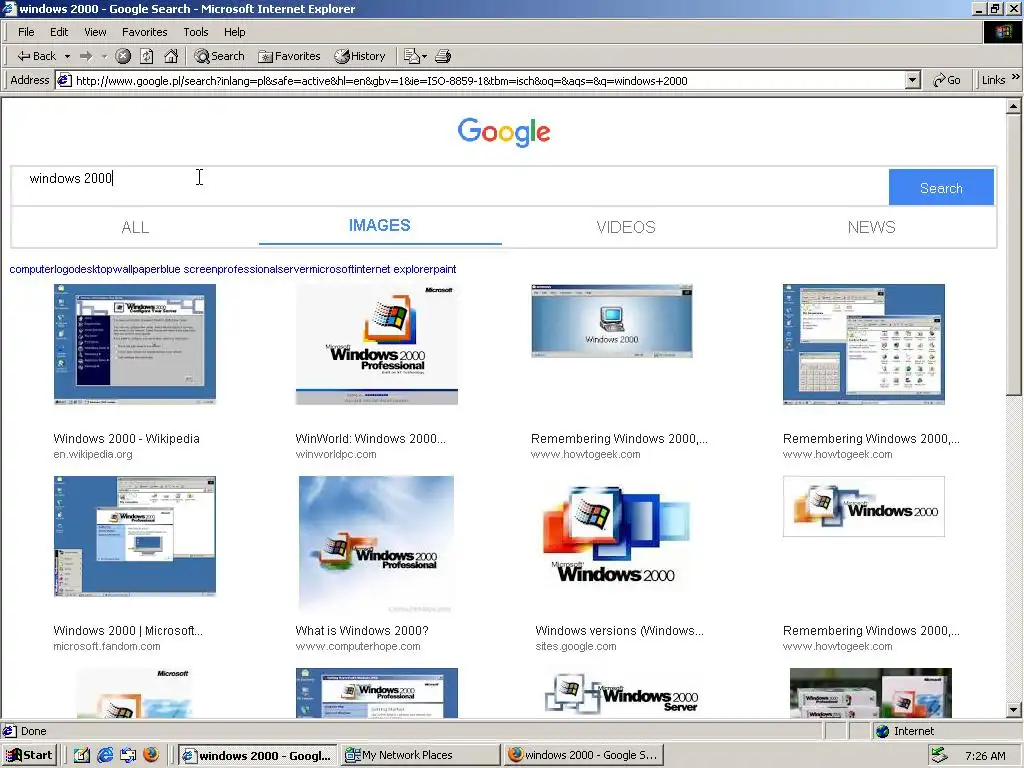Open the Help menu

pos(234,32)
